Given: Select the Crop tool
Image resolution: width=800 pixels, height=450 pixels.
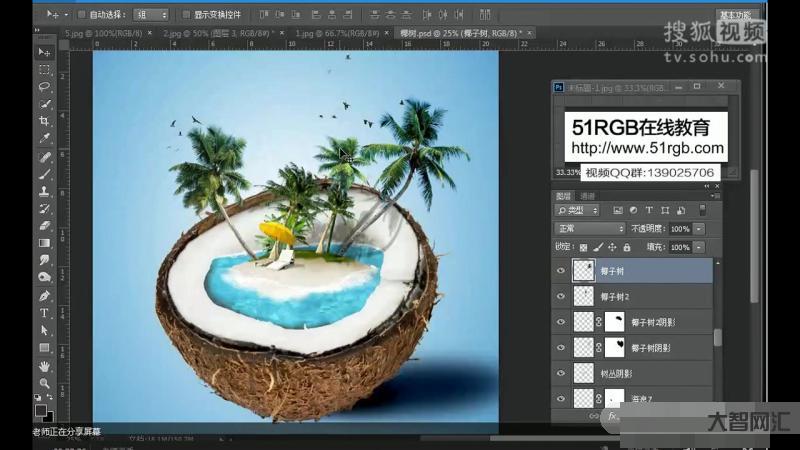Looking at the screenshot, I should [45, 121].
